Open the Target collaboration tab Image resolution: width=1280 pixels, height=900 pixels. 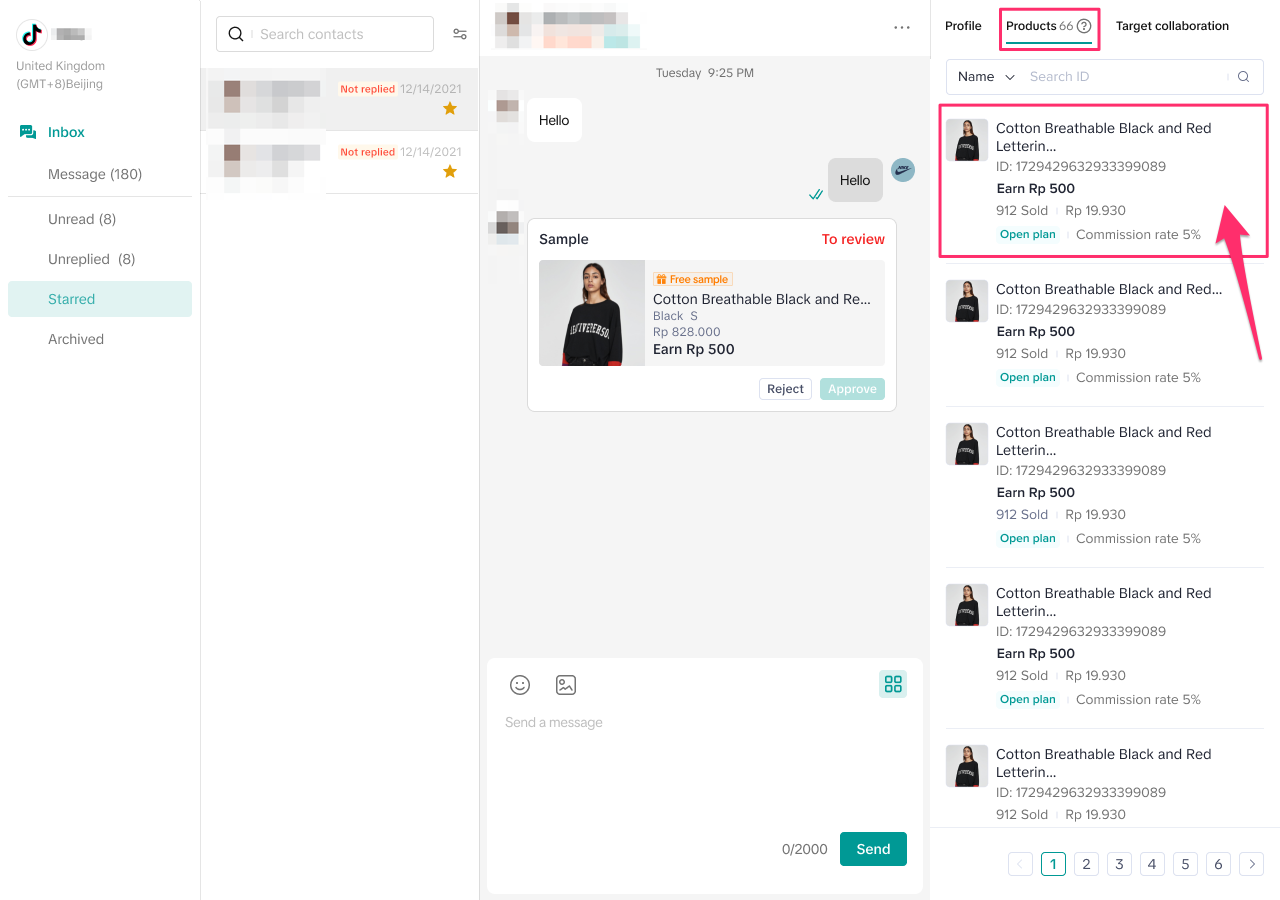tap(1172, 26)
